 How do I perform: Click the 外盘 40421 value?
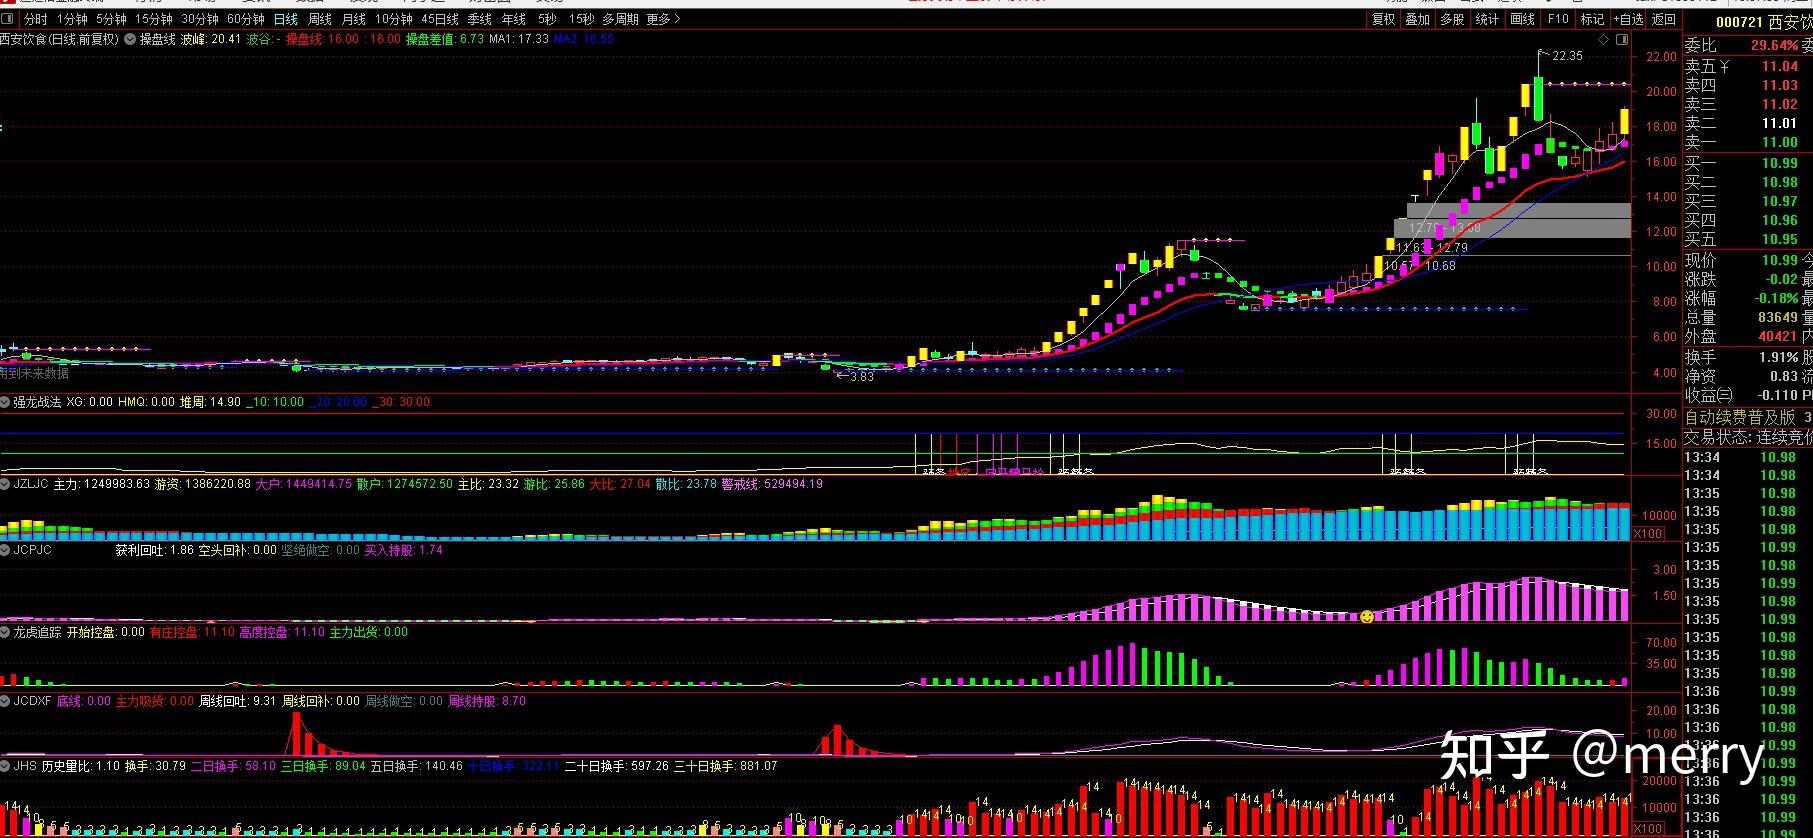pos(1779,336)
